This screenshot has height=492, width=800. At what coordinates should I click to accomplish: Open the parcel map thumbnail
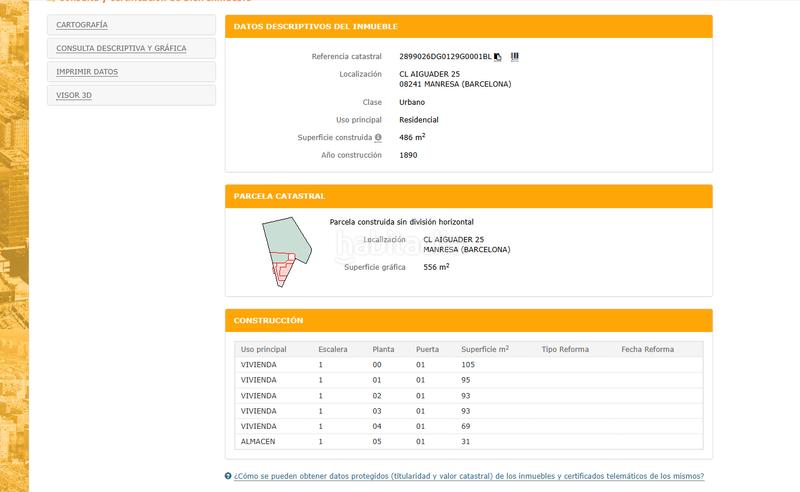coord(281,252)
